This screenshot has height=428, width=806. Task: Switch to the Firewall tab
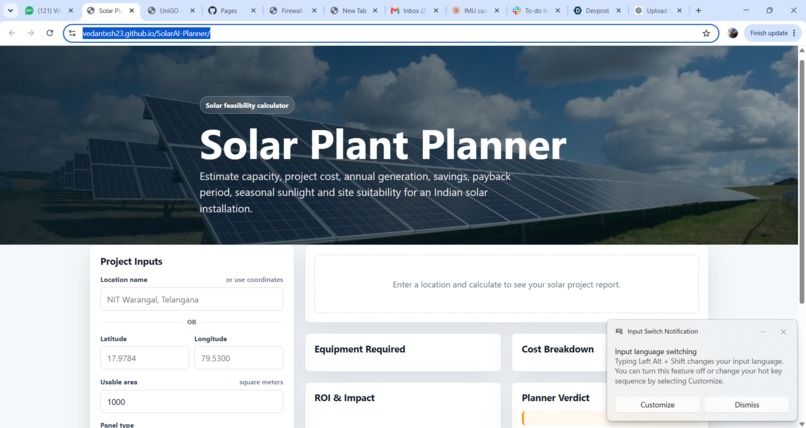[290, 10]
